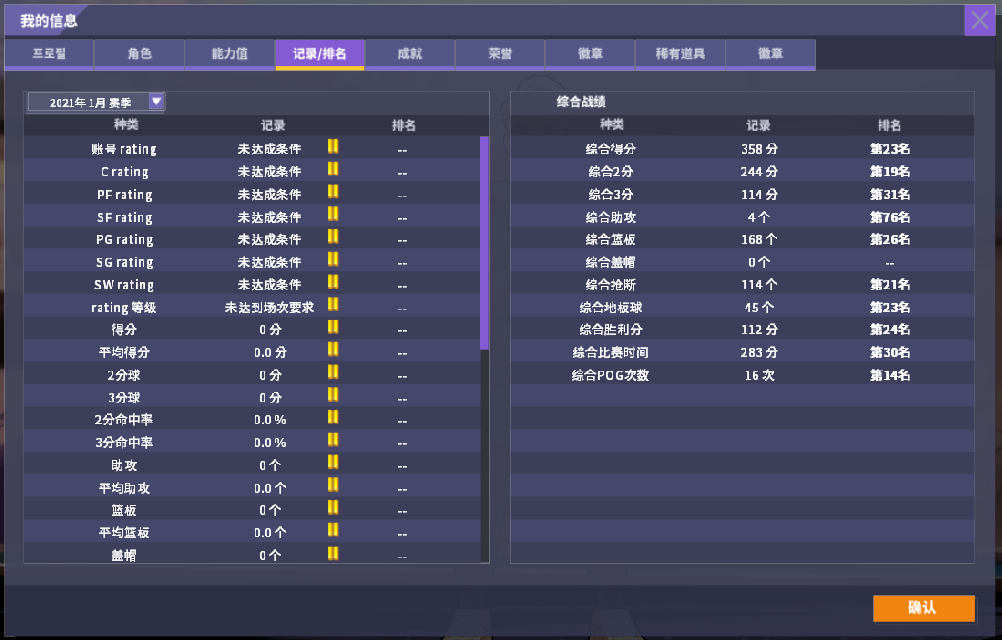Go to the 成就 tab
Screen dimensions: 1002x640
coord(410,54)
